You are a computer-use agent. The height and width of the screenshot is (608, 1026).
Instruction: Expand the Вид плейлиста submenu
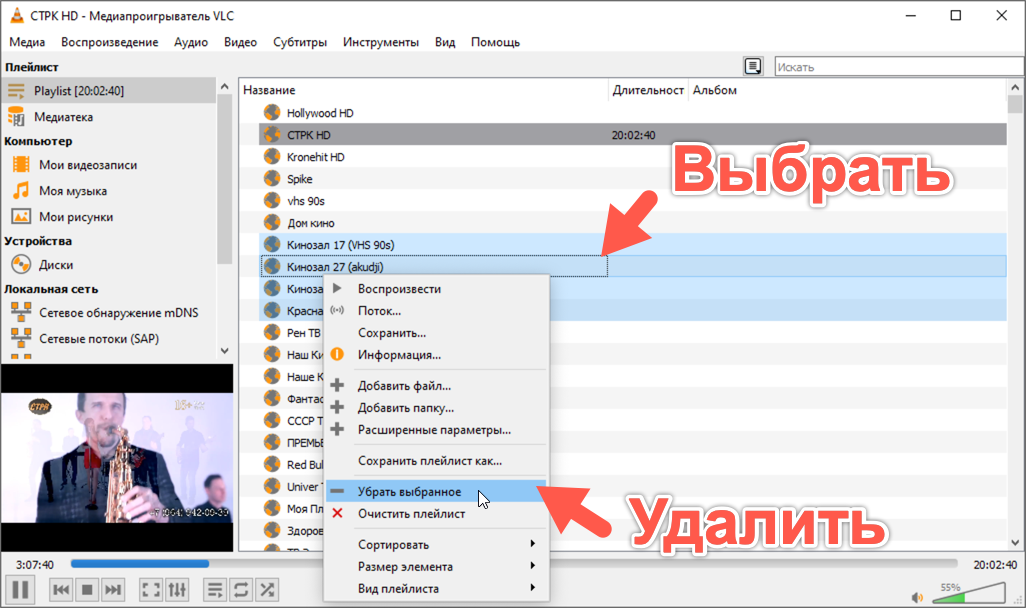tap(436, 588)
